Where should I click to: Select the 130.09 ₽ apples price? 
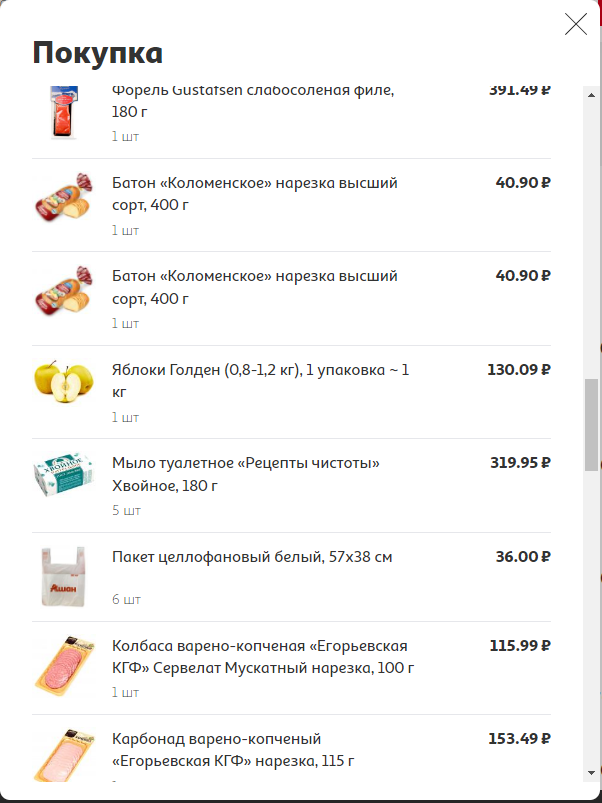coord(519,370)
